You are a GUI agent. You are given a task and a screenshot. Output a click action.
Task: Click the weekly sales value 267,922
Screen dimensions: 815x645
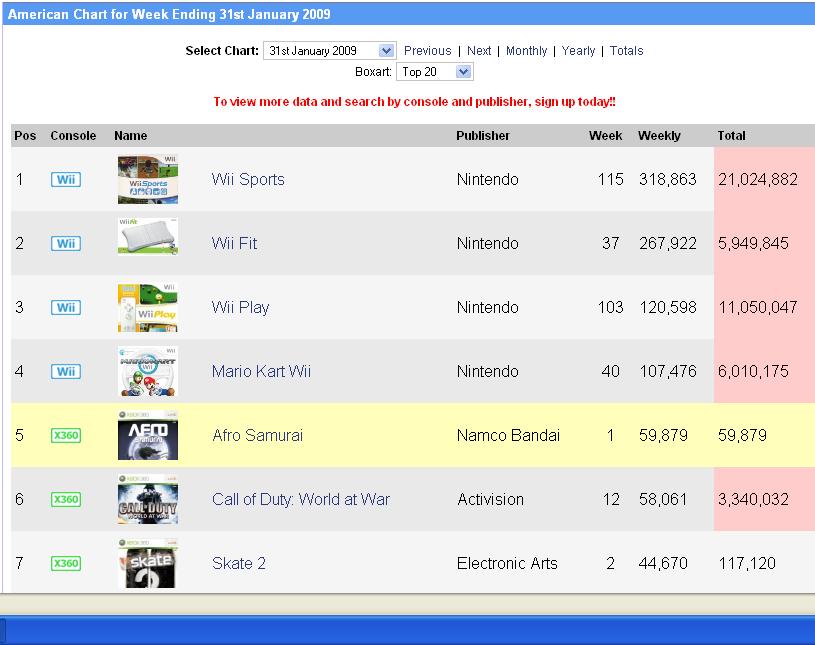pyautogui.click(x=667, y=243)
